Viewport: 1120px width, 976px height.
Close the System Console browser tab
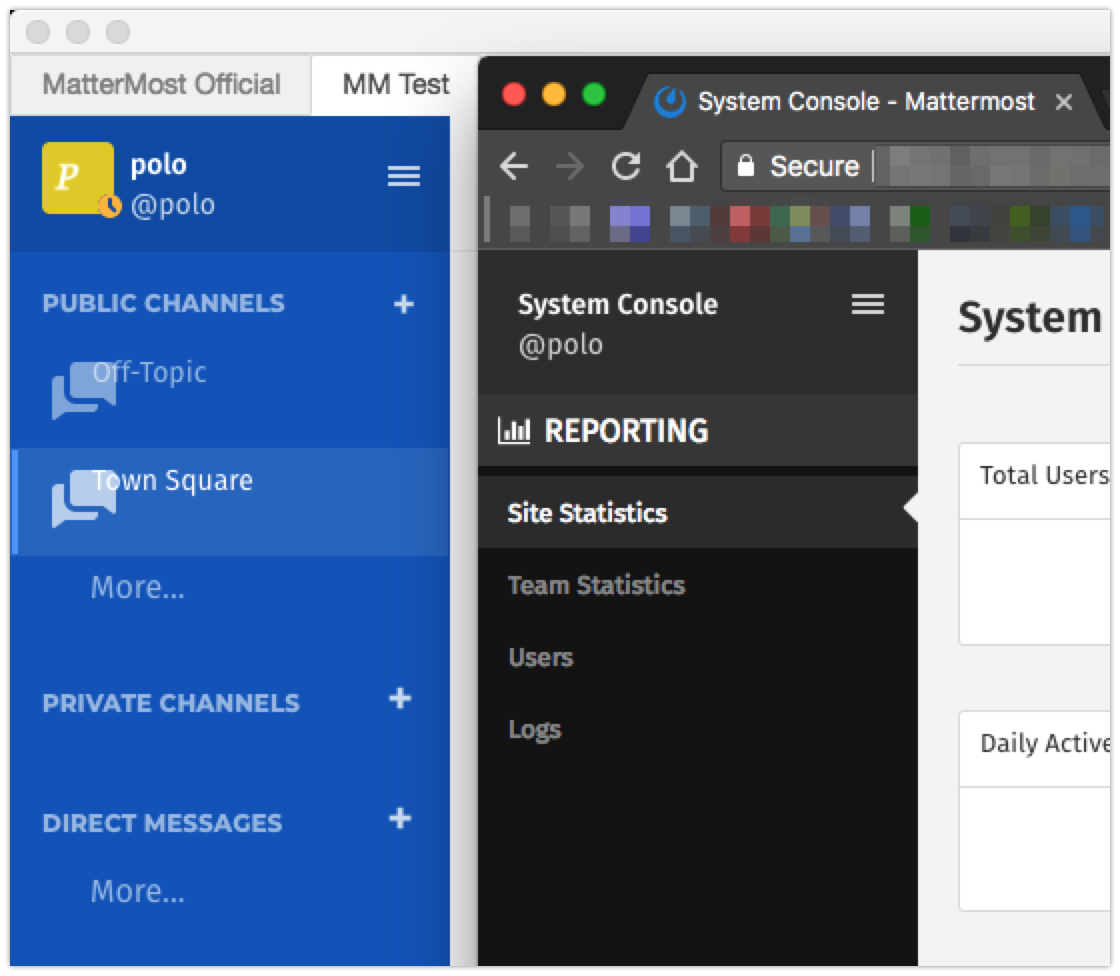(1064, 102)
